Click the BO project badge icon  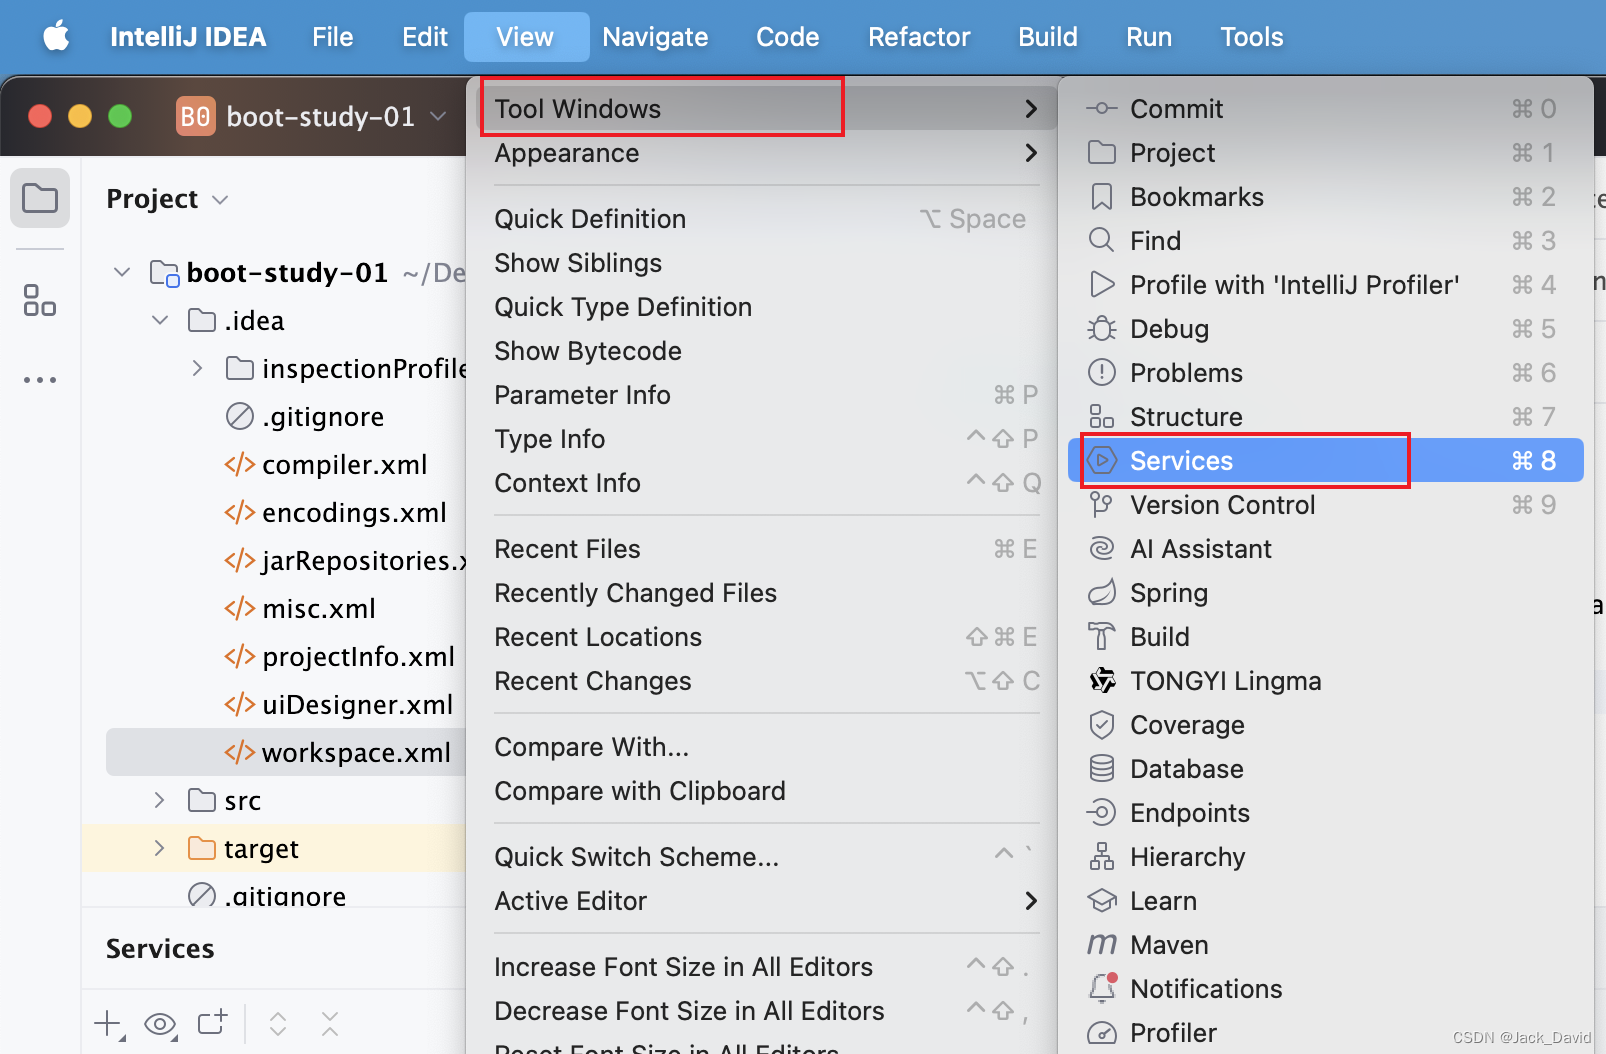pyautogui.click(x=196, y=116)
